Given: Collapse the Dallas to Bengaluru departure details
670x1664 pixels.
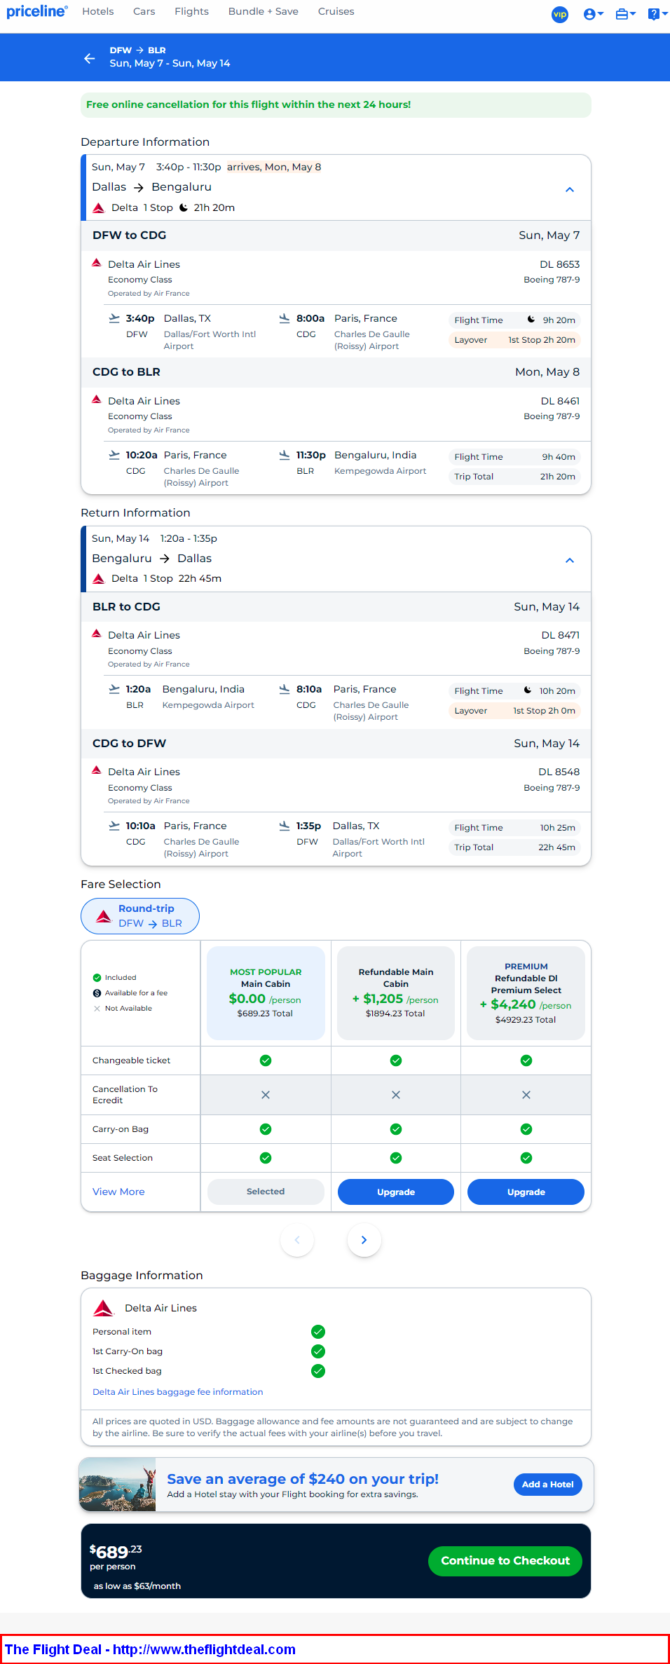Looking at the screenshot, I should pos(570,189).
